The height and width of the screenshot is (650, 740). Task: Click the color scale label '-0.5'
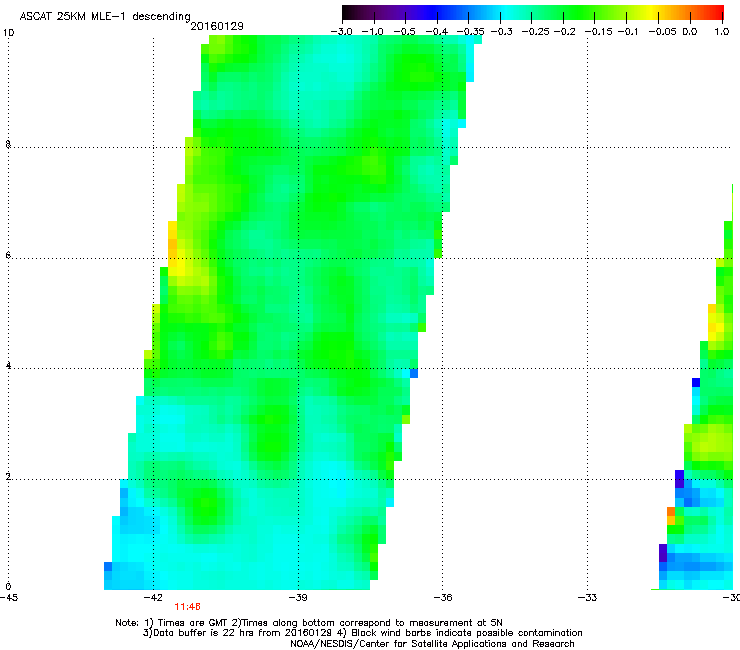coord(404,32)
